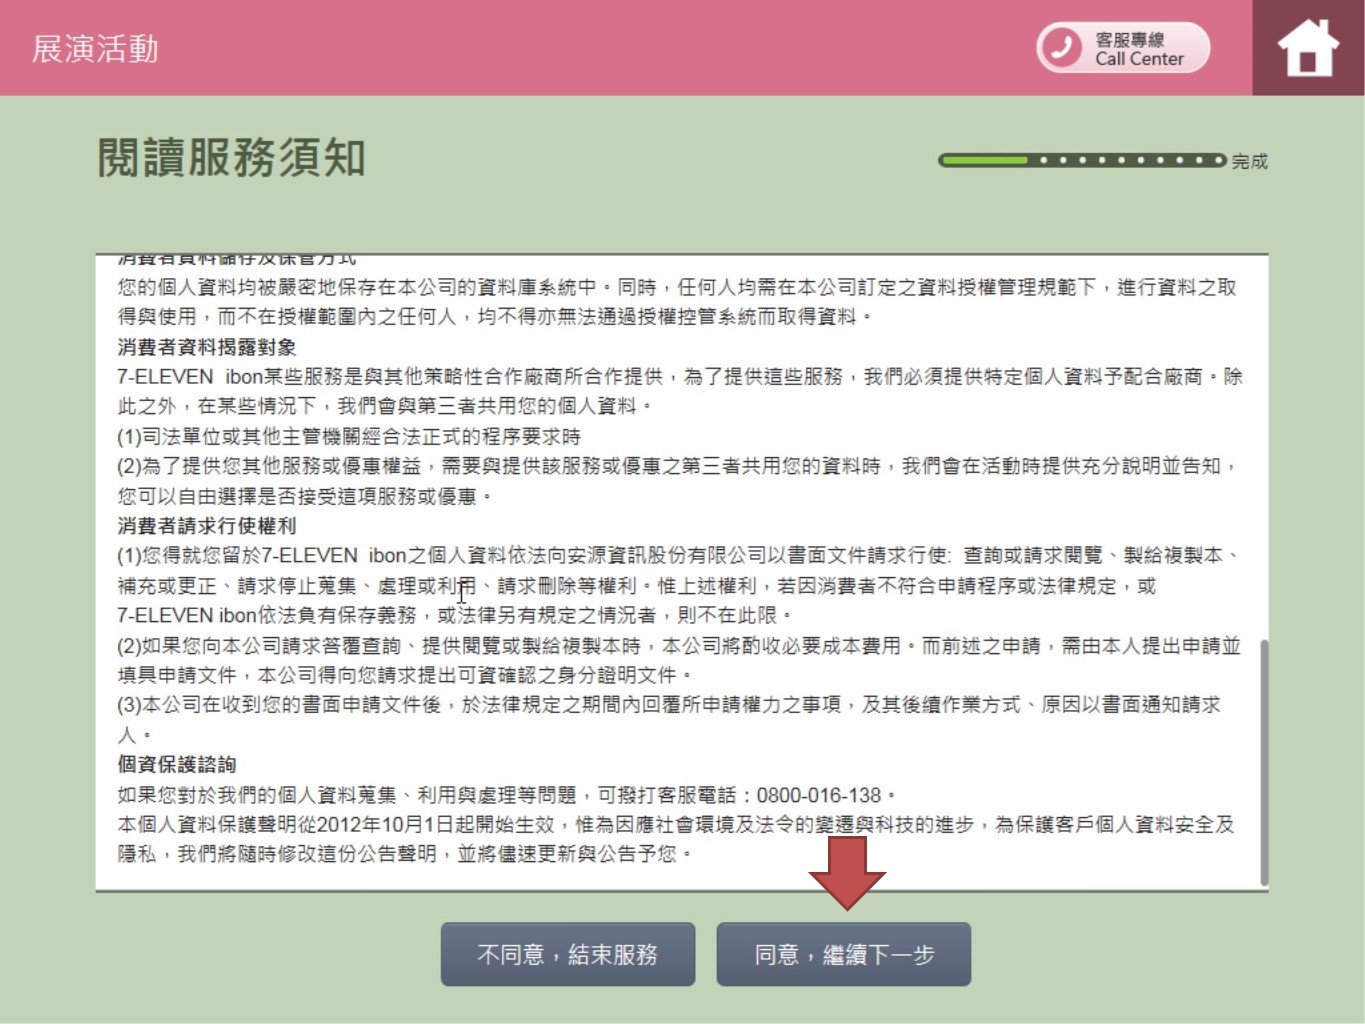Click the 完成 progress label
Screen dimensions: 1365x1024
click(x=1249, y=161)
